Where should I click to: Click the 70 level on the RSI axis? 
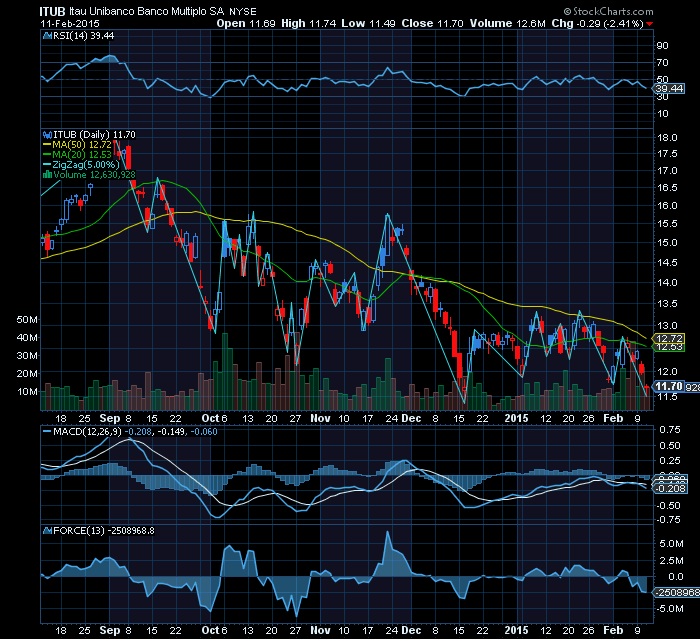pyautogui.click(x=662, y=63)
